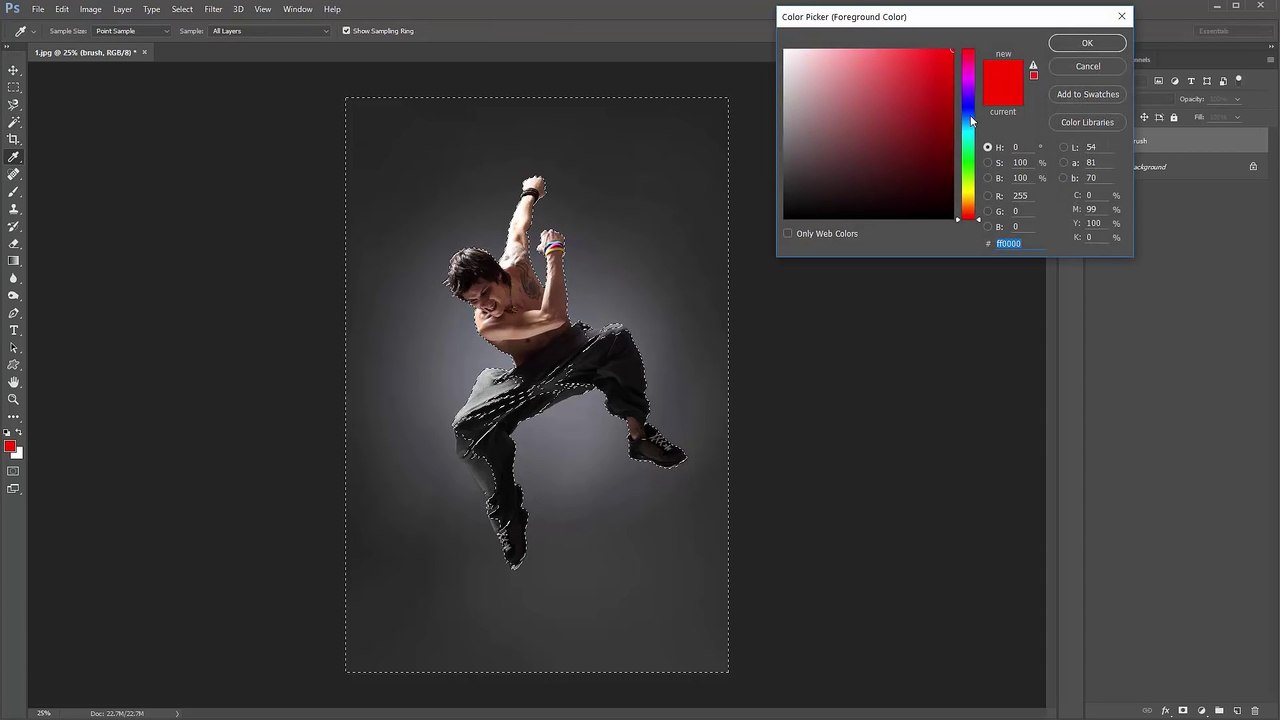Open the Select menu

point(182,9)
